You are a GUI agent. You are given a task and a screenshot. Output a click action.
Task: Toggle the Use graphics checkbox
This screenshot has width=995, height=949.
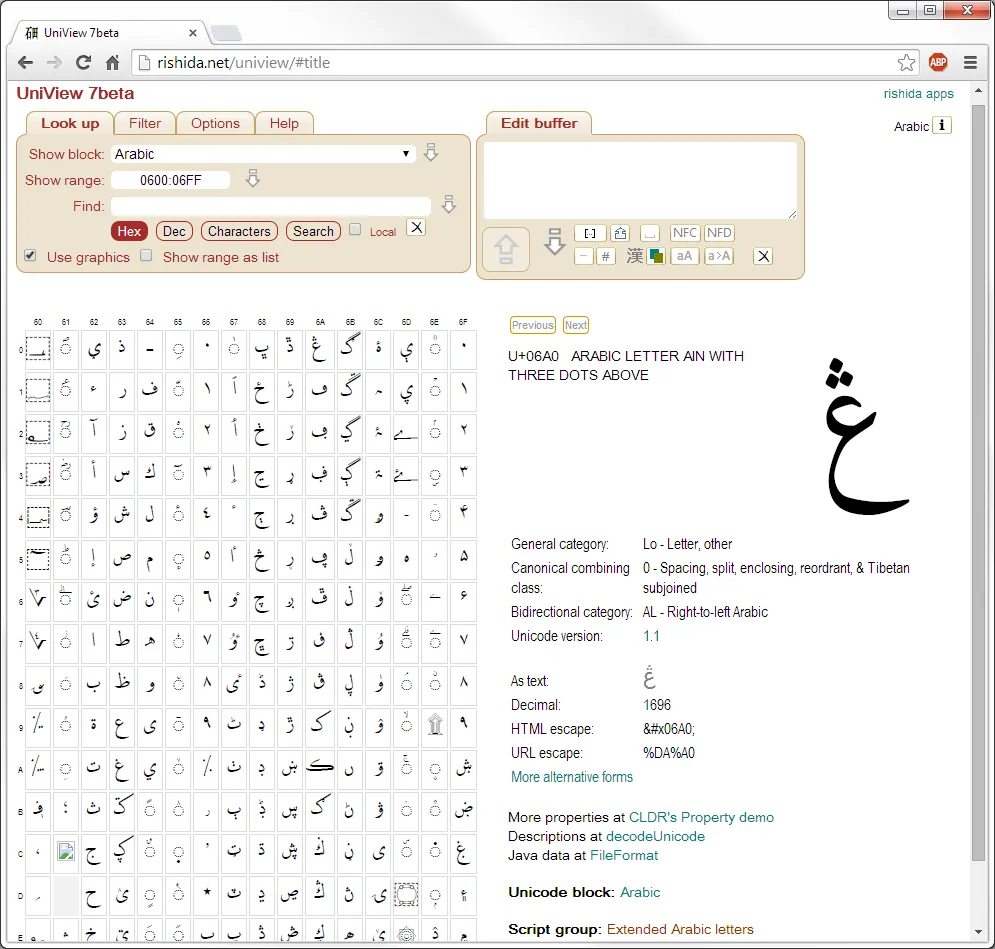click(30, 255)
